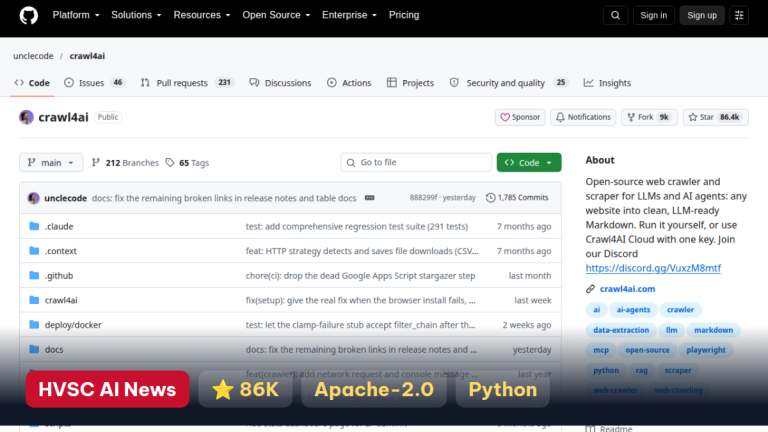Click the crawl4ai repo breadcrumb link

87,56
